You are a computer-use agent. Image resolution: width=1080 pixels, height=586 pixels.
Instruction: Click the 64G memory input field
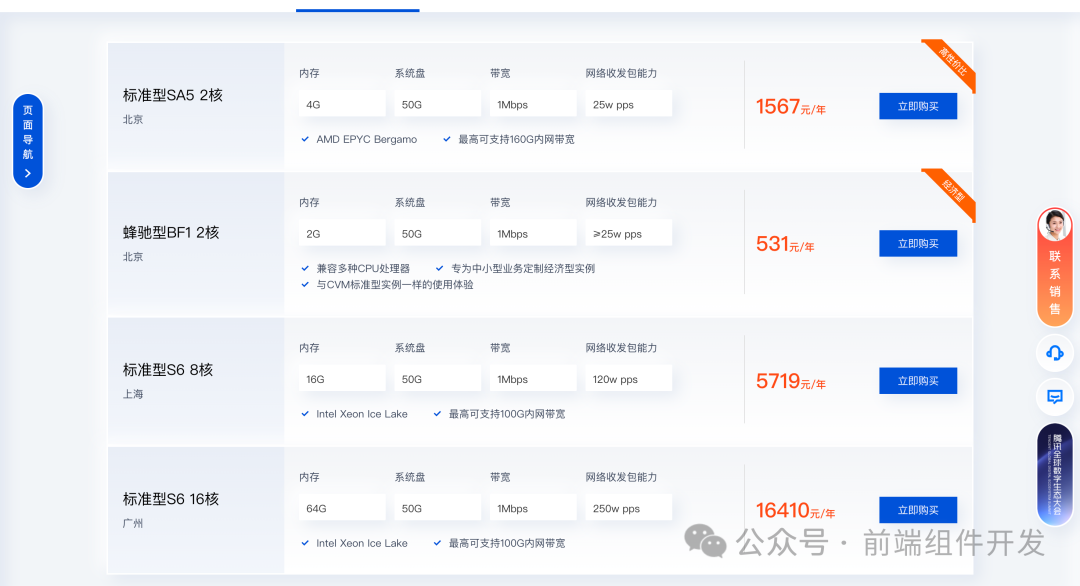point(341,507)
